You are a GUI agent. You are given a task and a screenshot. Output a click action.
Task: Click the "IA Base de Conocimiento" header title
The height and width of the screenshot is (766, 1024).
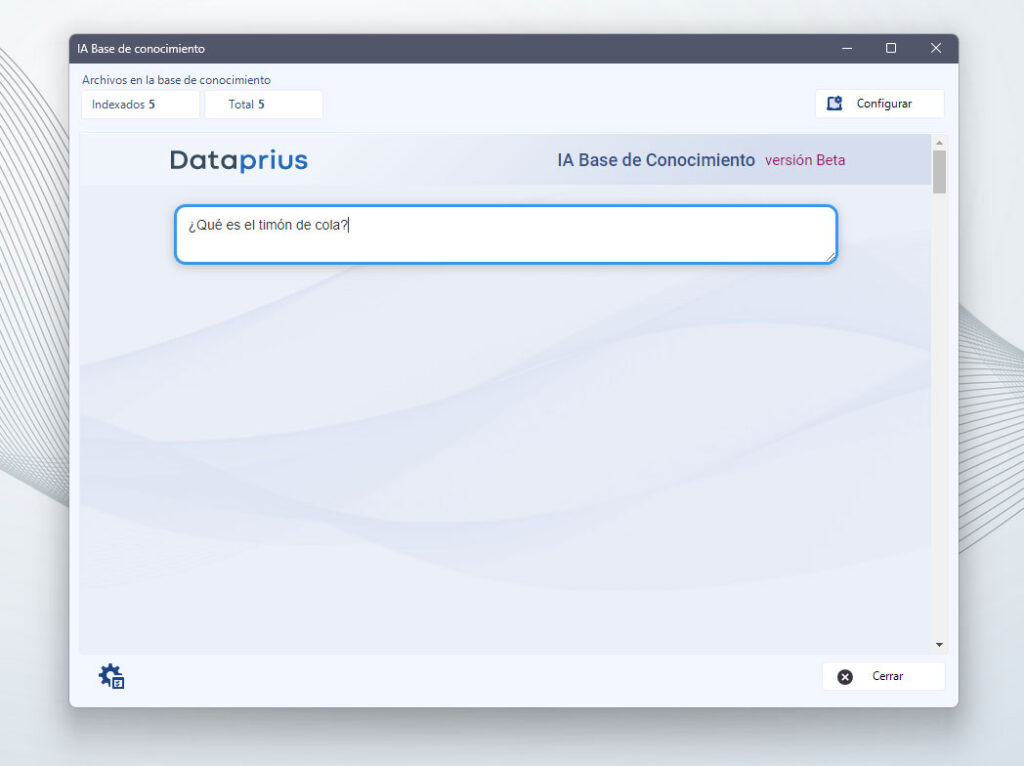[656, 160]
